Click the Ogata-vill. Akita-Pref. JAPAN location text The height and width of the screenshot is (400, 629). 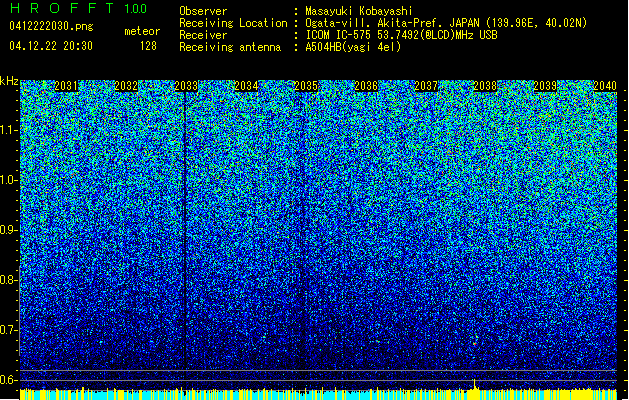[446, 23]
